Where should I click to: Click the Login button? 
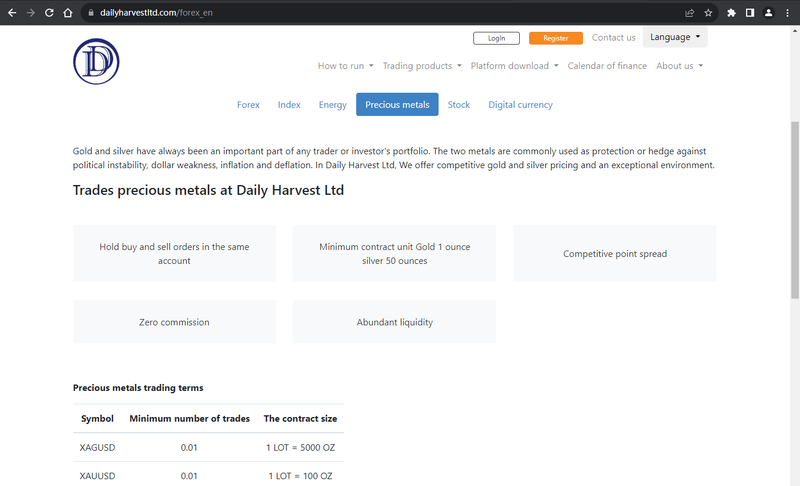[496, 38]
